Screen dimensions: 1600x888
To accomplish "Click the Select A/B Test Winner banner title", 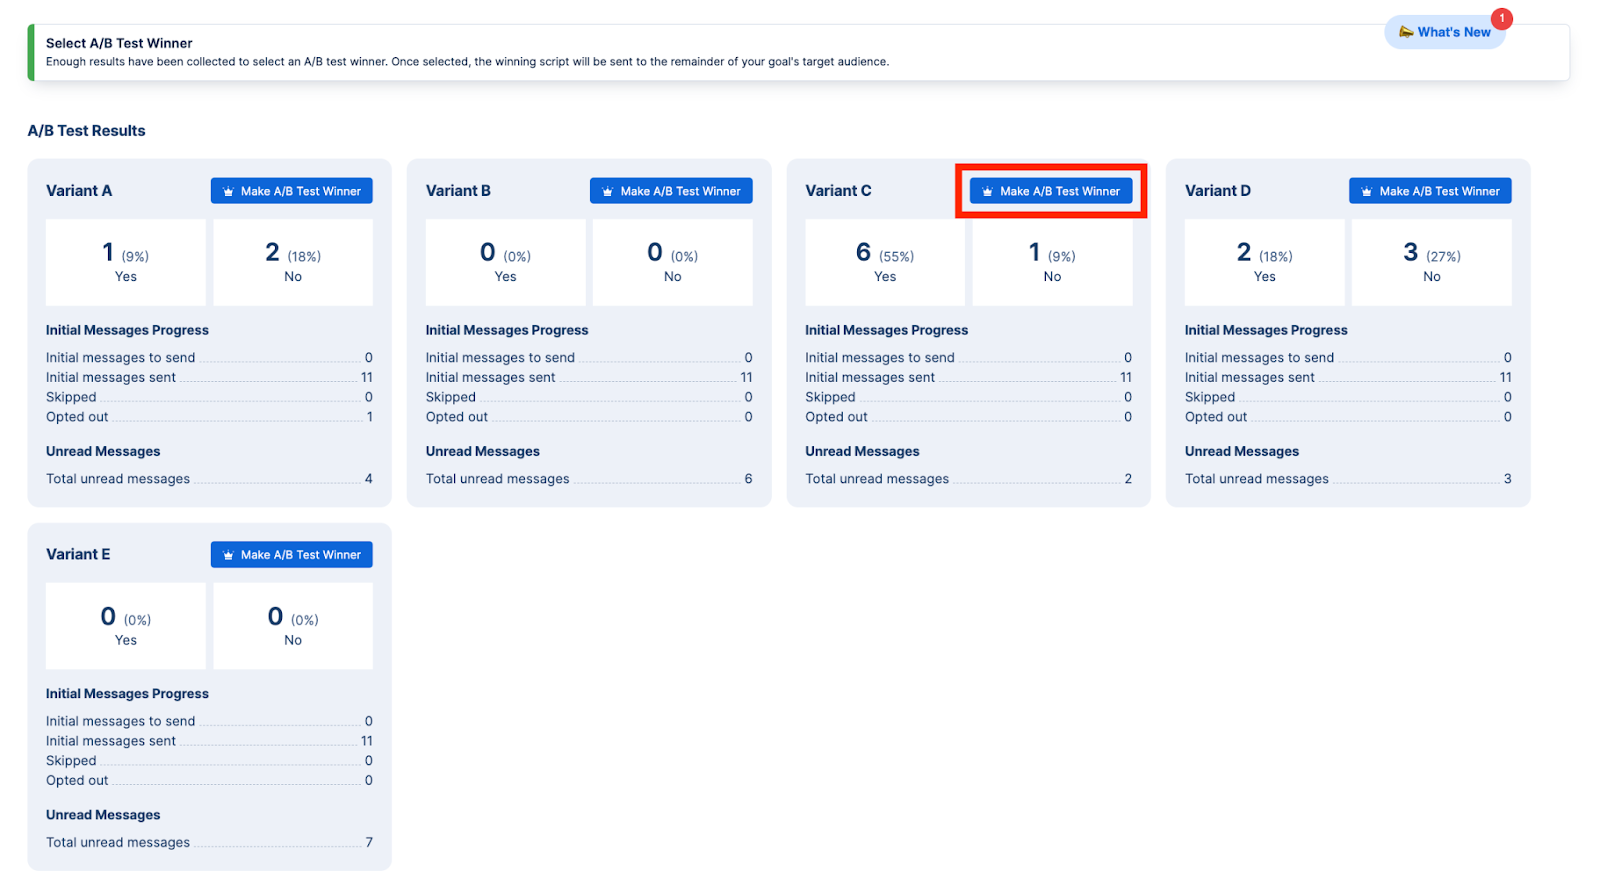I will point(119,43).
